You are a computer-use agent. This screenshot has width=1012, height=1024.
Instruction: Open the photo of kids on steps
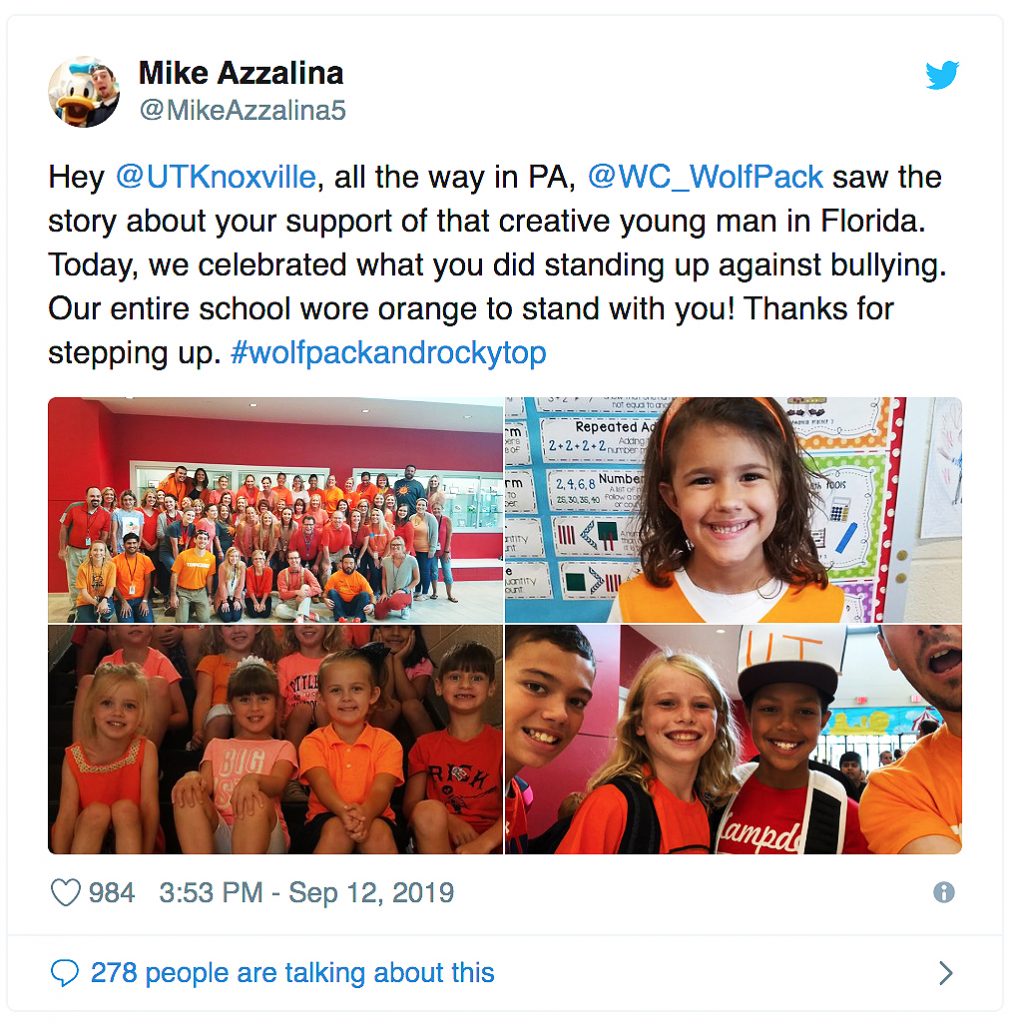276,739
